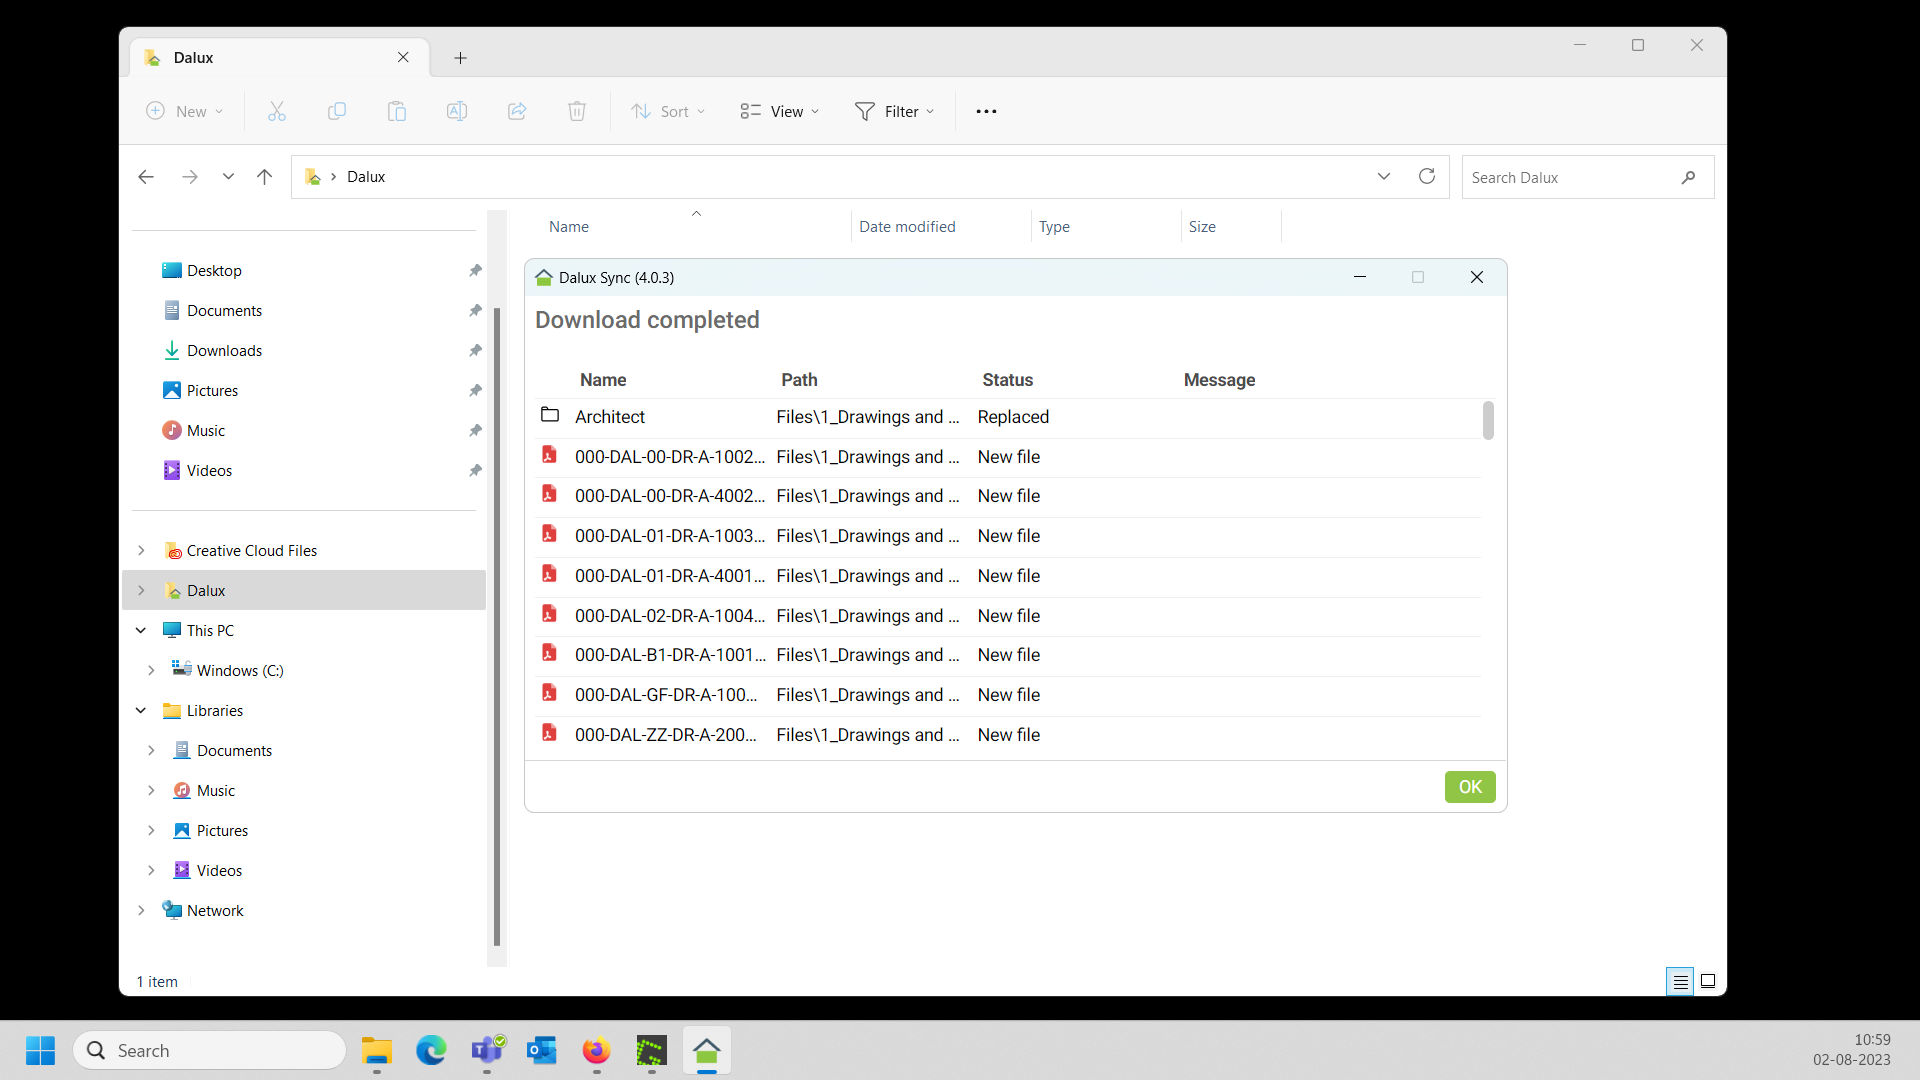The height and width of the screenshot is (1080, 1920).
Task: Collapse the This PC tree node
Action: (x=141, y=630)
